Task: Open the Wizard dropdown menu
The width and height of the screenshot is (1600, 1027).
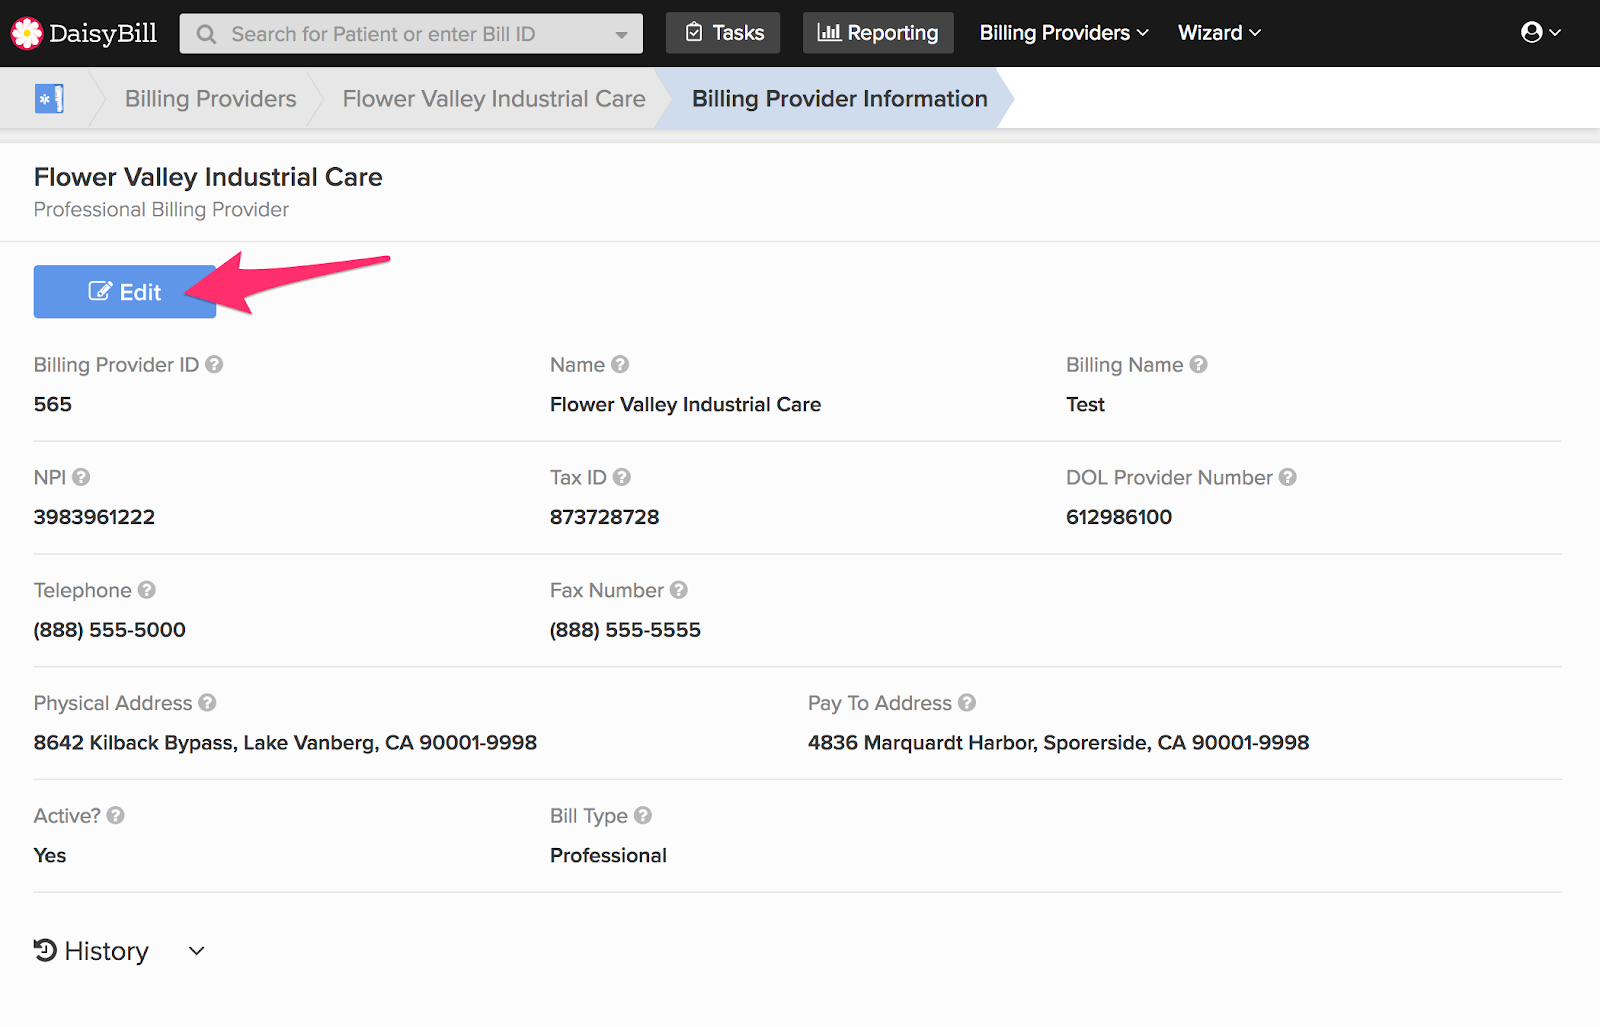Action: point(1219,33)
